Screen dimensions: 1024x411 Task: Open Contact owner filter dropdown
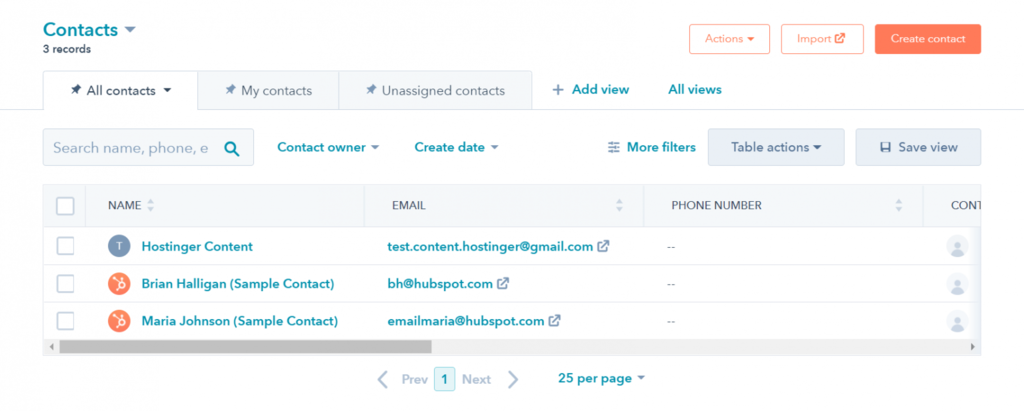click(x=328, y=147)
